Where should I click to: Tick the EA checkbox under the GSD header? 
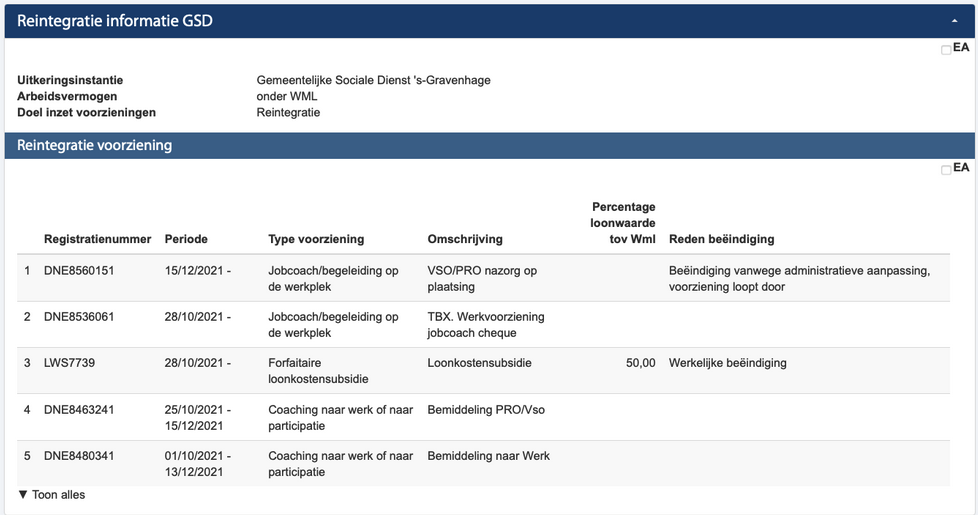pos(946,50)
